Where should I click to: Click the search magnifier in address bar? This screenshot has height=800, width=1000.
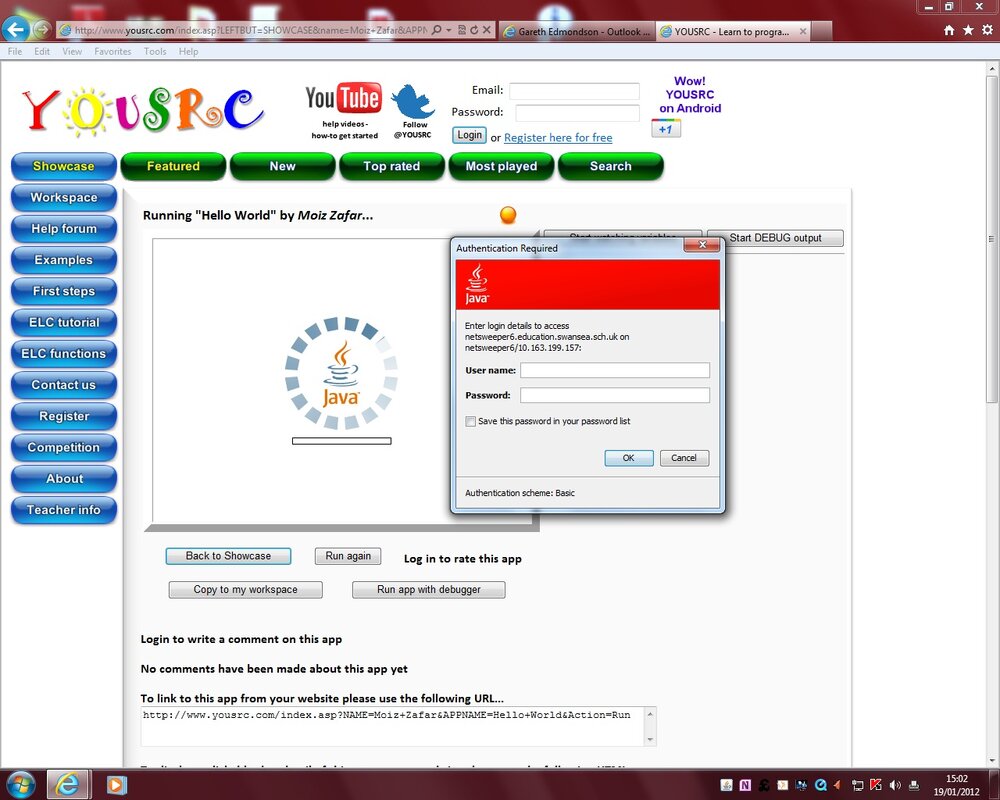(437, 30)
